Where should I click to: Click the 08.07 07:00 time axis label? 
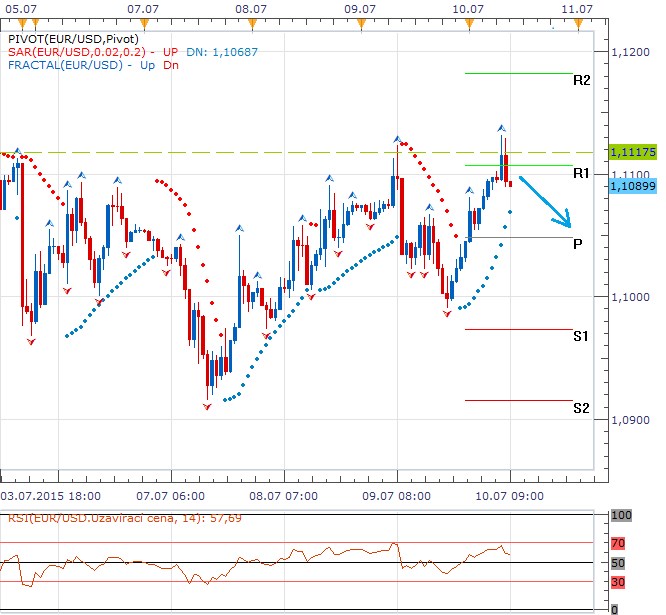pos(283,496)
